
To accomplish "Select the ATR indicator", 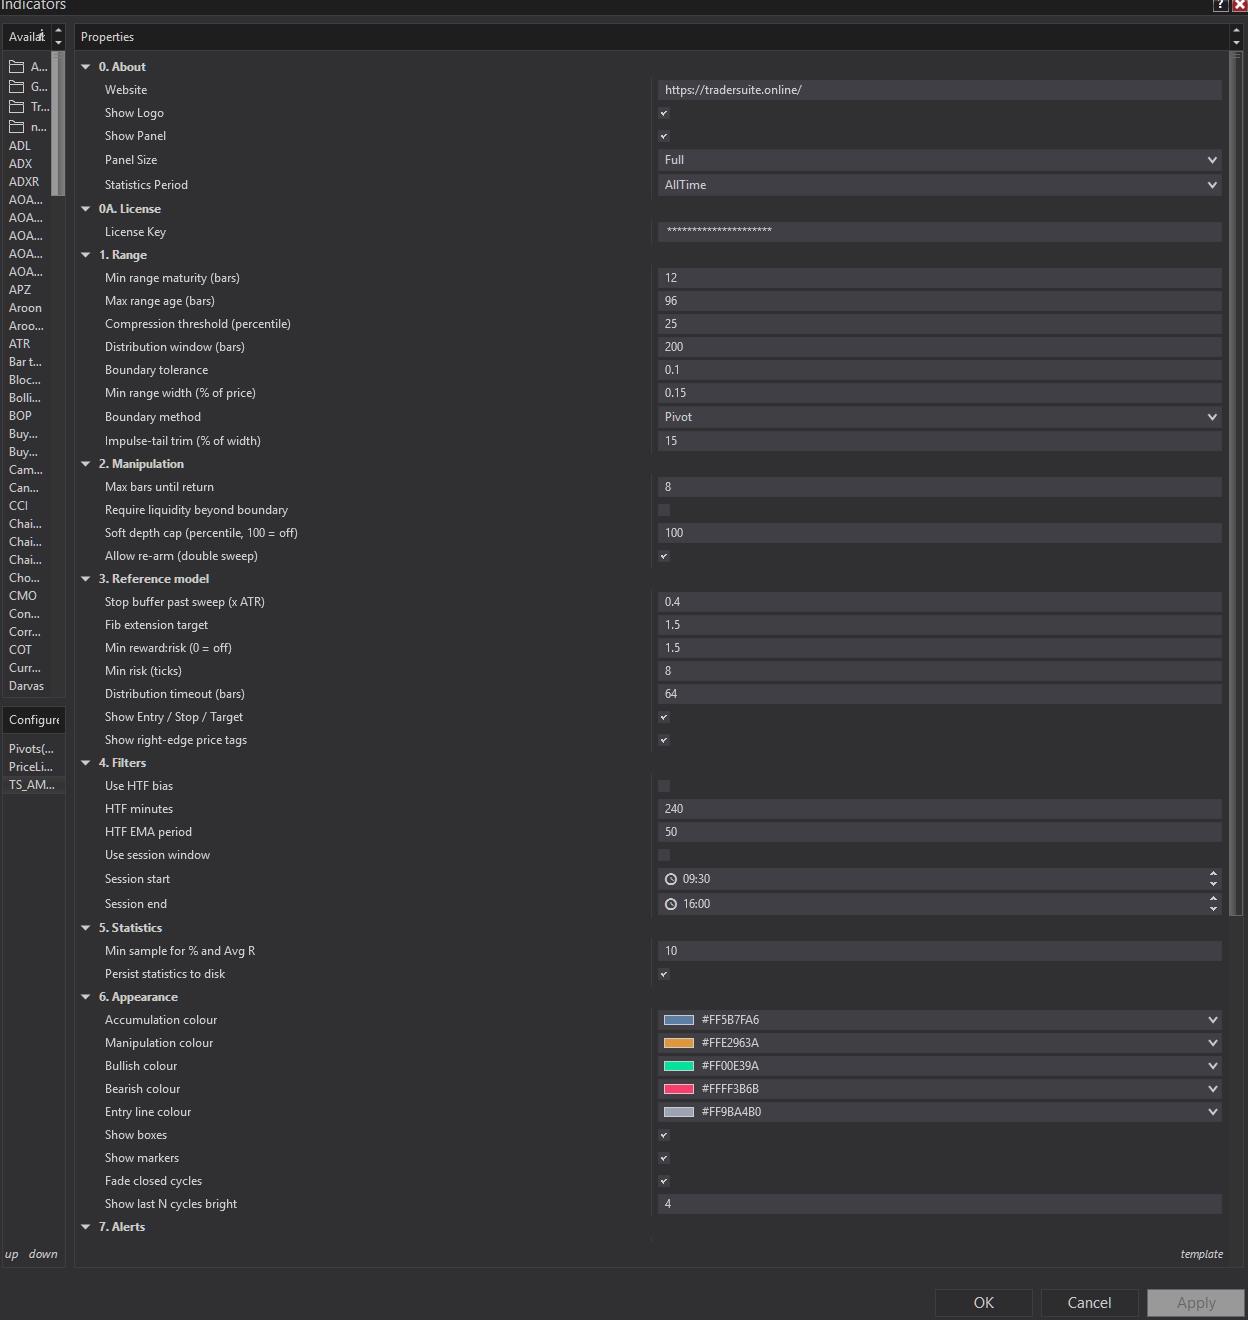I will pos(20,344).
